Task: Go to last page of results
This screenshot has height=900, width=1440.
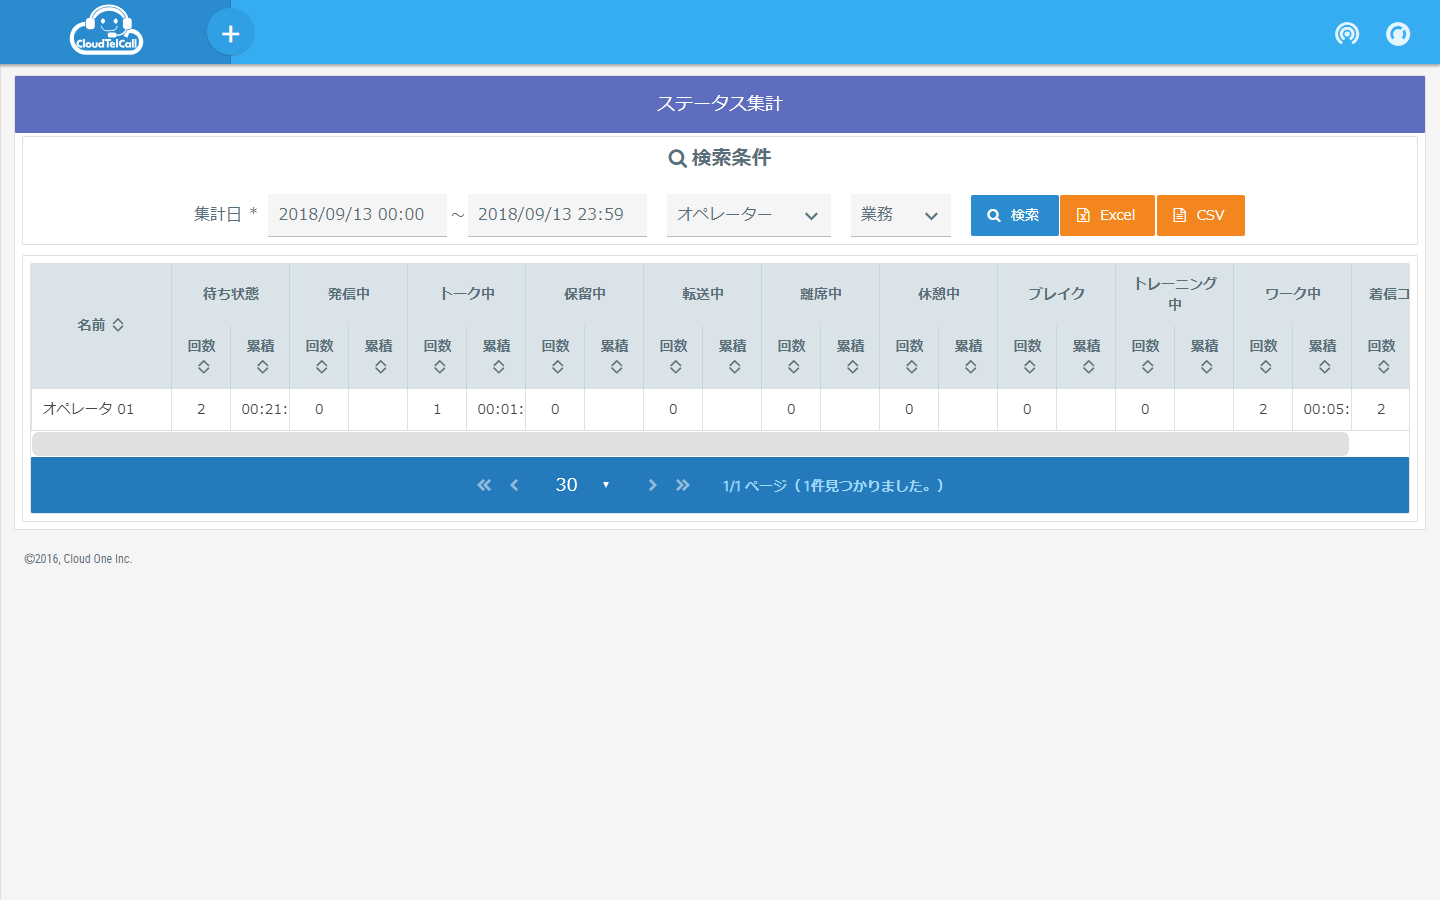Action: pos(682,485)
